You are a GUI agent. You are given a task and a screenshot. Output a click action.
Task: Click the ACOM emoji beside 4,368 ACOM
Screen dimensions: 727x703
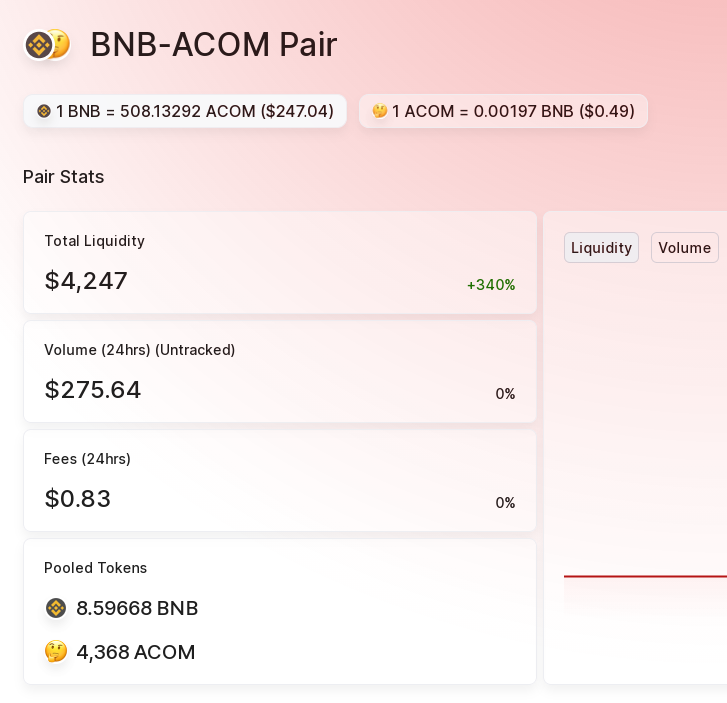[x=56, y=652]
